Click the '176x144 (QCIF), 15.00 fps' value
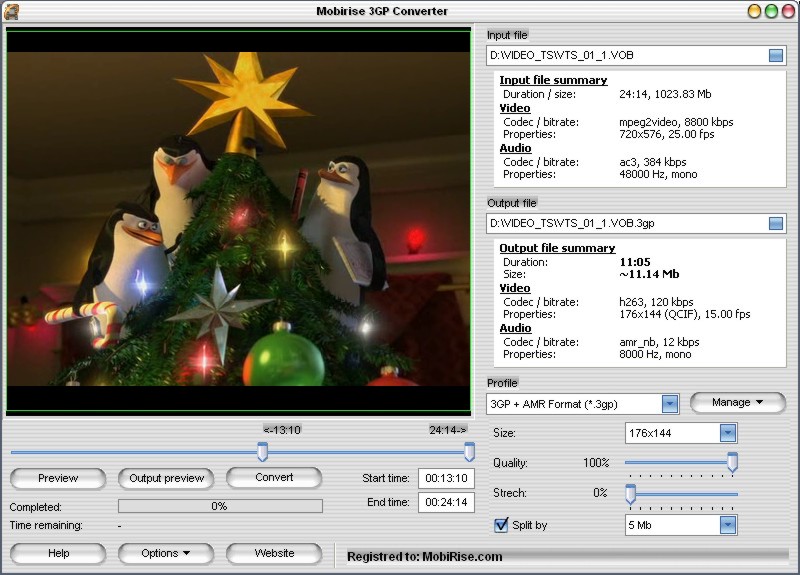The height and width of the screenshot is (575, 800). point(685,314)
